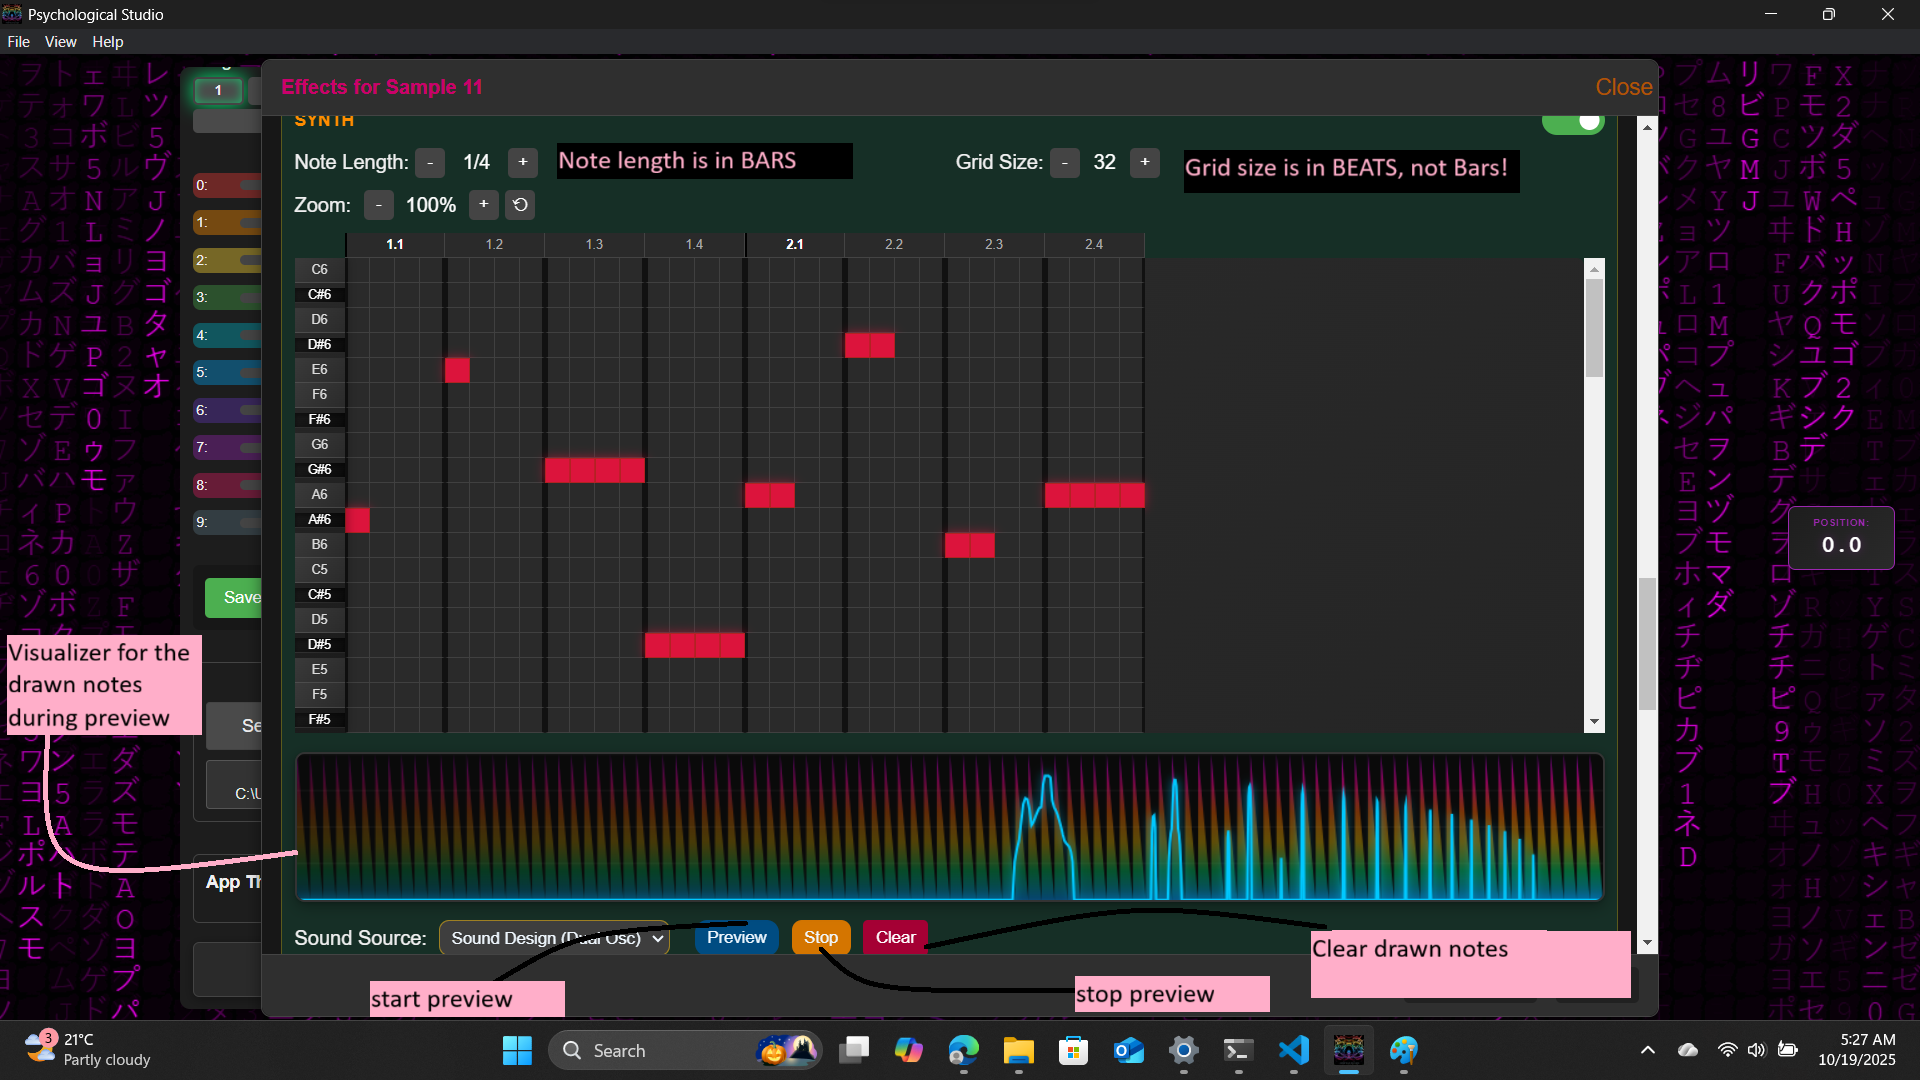Open Visual Studio Code from taskbar
The height and width of the screenshot is (1080, 1920).
coord(1293,1050)
